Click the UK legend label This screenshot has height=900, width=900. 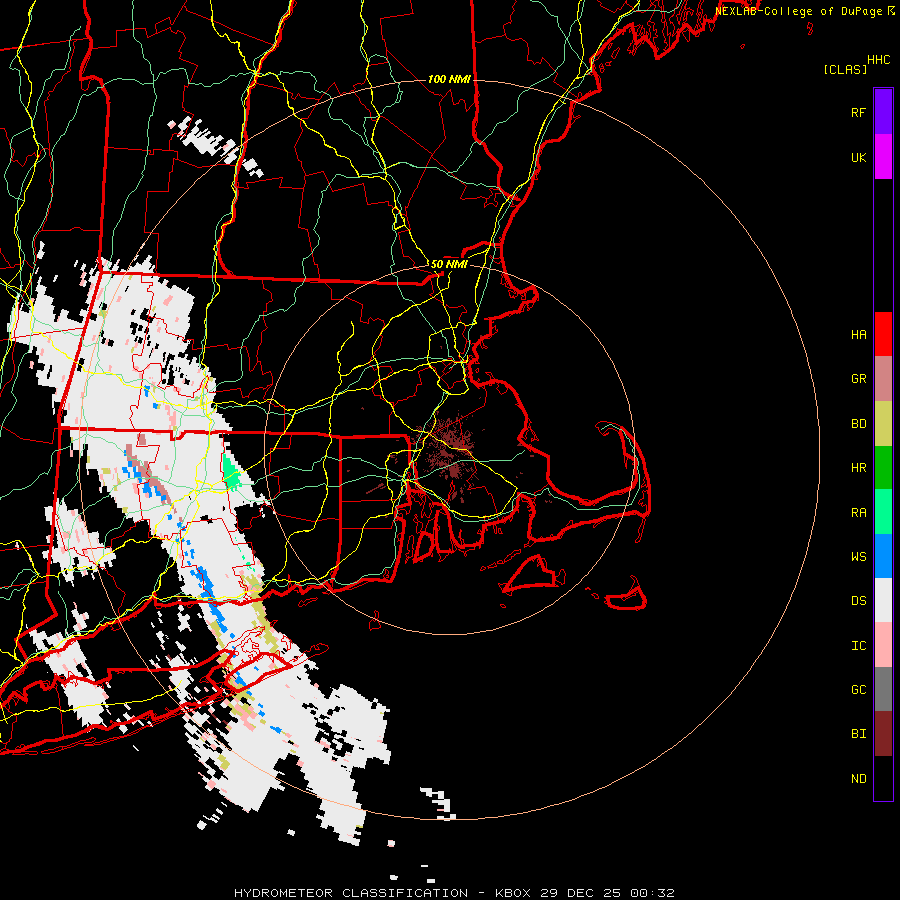click(x=858, y=157)
